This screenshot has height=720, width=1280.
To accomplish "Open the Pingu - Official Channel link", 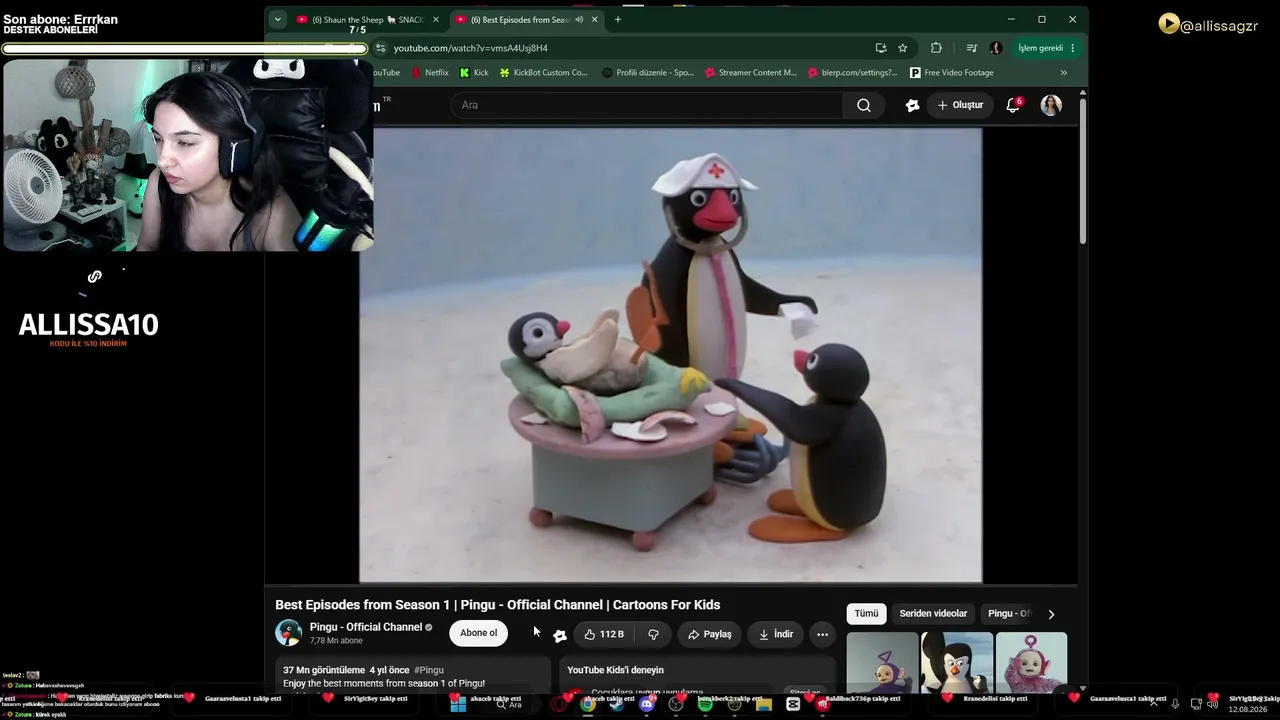I will point(366,627).
